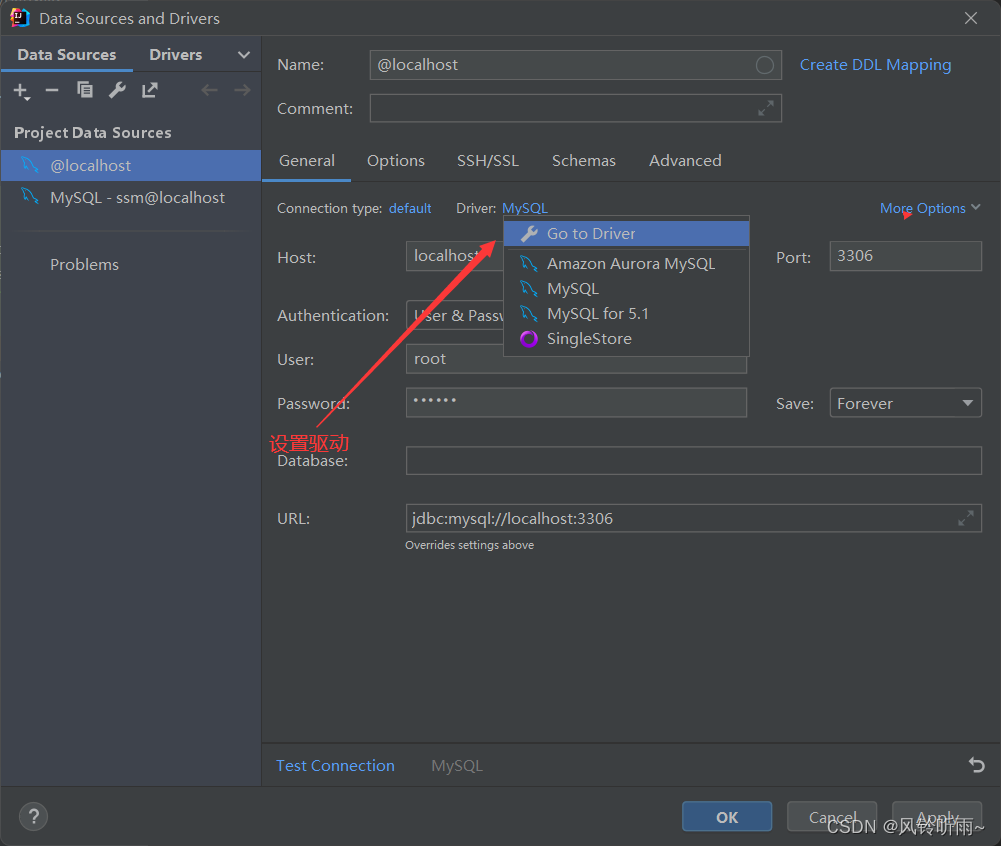Viewport: 1001px width, 846px height.
Task: Open the Authentication dropdown
Action: point(455,315)
